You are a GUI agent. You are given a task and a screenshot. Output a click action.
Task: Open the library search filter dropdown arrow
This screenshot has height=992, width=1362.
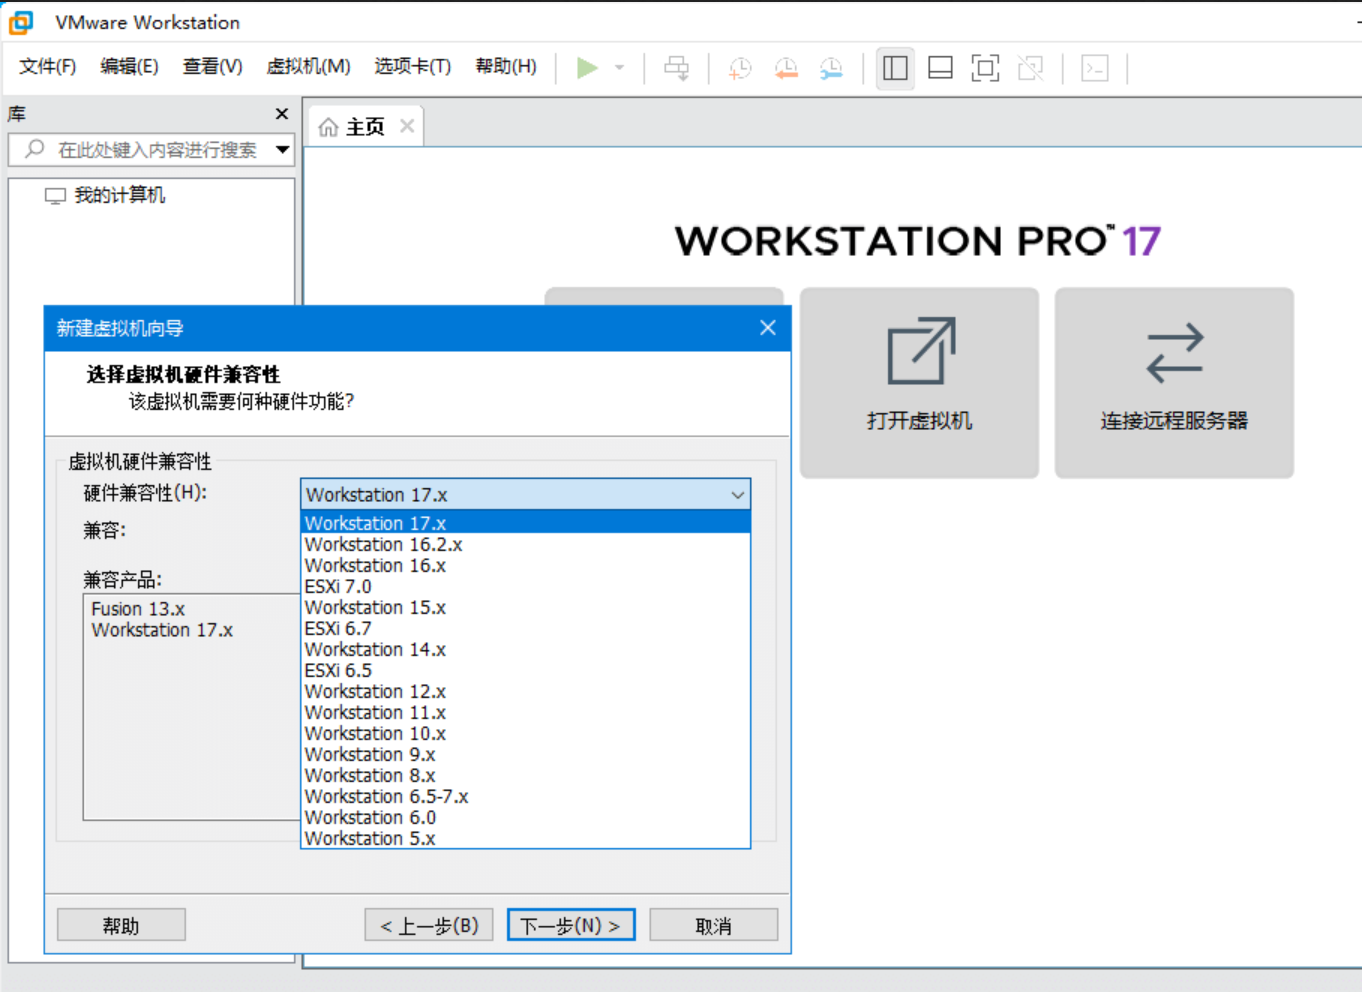283,150
